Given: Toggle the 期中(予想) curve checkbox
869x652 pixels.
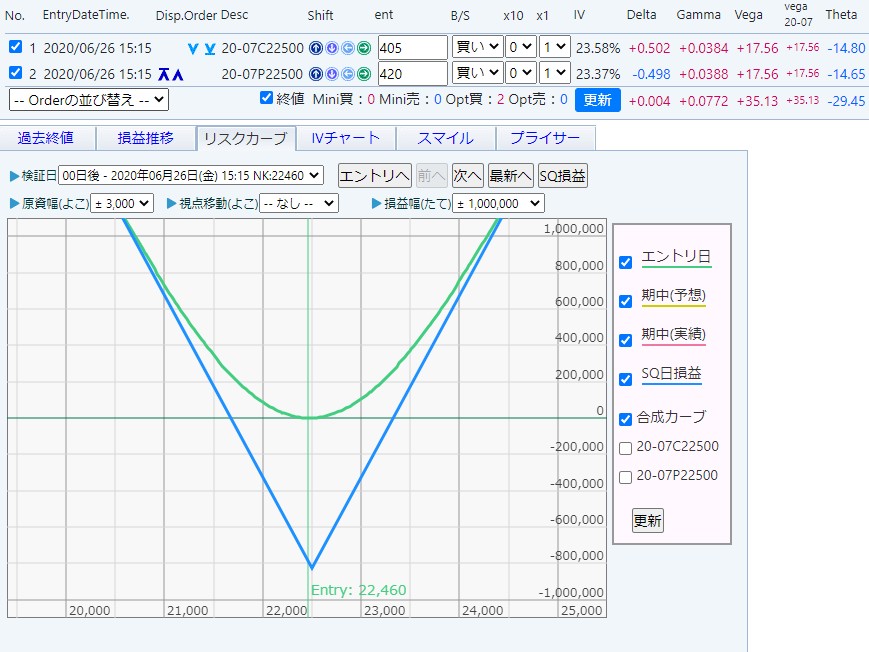Looking at the screenshot, I should coord(625,301).
